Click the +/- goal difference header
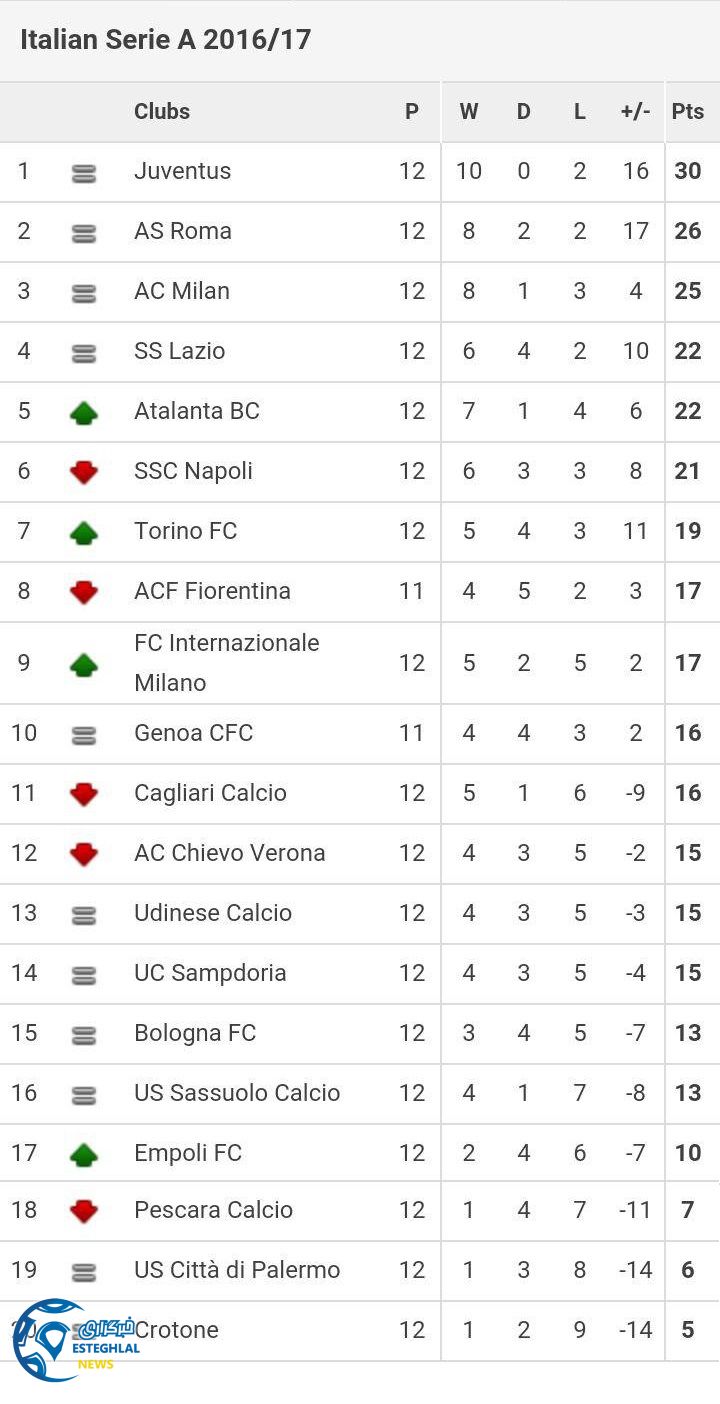 635,112
